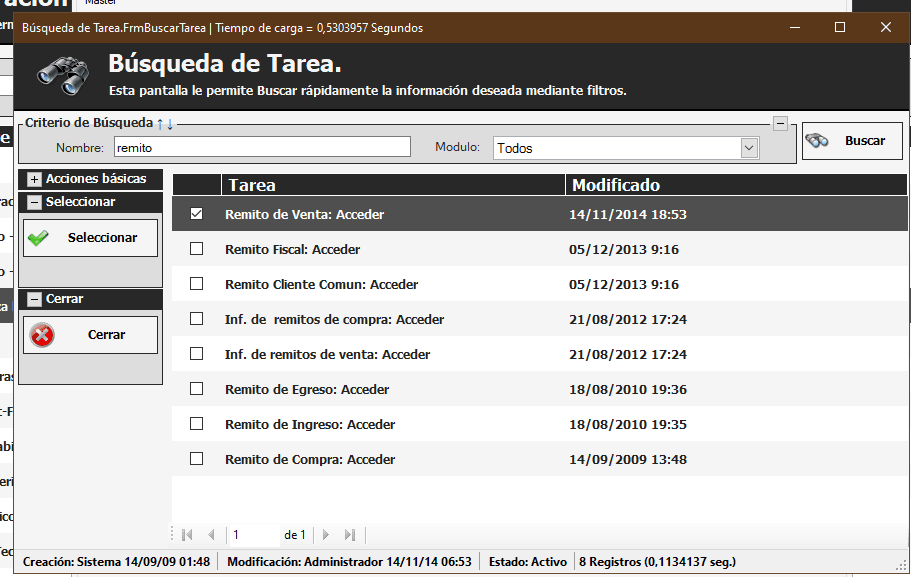Collapse the search criteria panel with minus button
The height and width of the screenshot is (577, 911).
[781, 123]
